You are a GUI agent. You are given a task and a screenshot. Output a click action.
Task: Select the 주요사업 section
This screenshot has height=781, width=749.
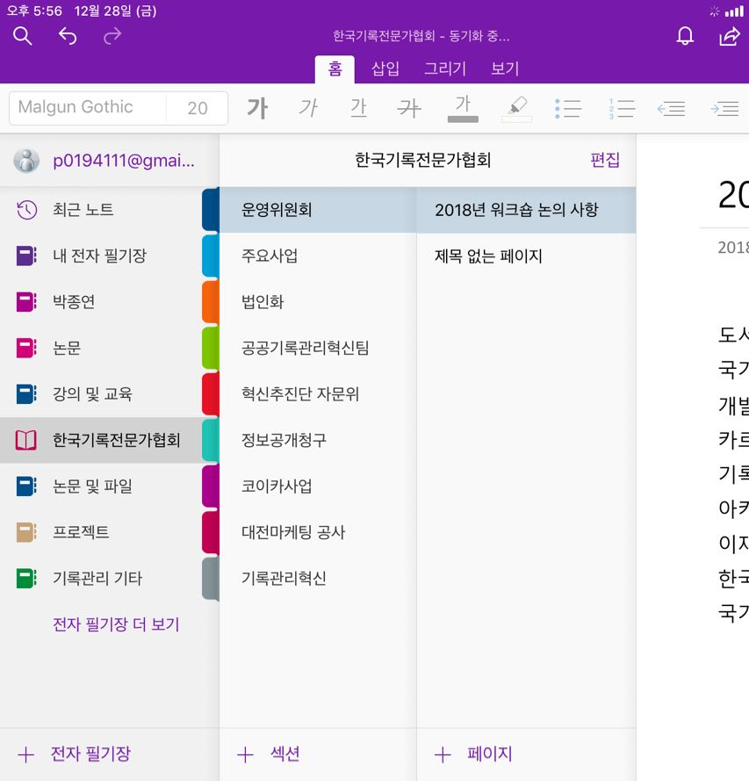click(x=318, y=256)
